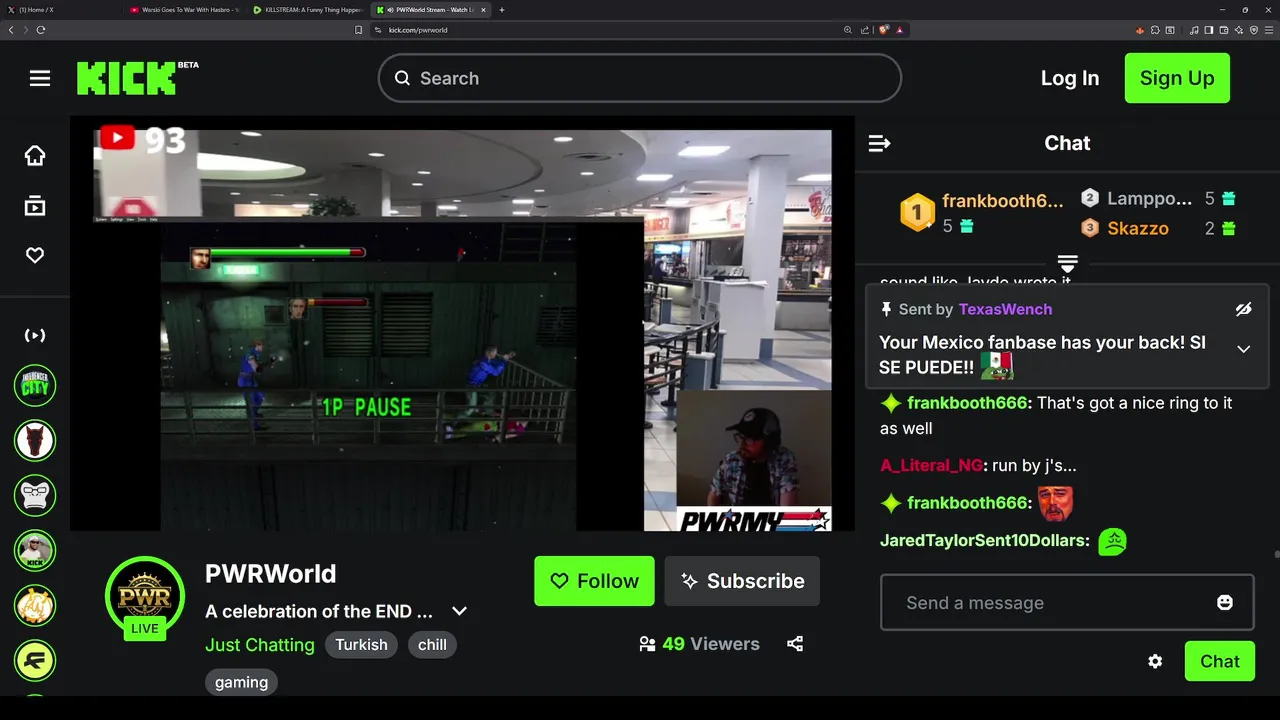This screenshot has width=1280, height=720.
Task: Expand the pinned TexasWench message
Action: click(x=1243, y=349)
